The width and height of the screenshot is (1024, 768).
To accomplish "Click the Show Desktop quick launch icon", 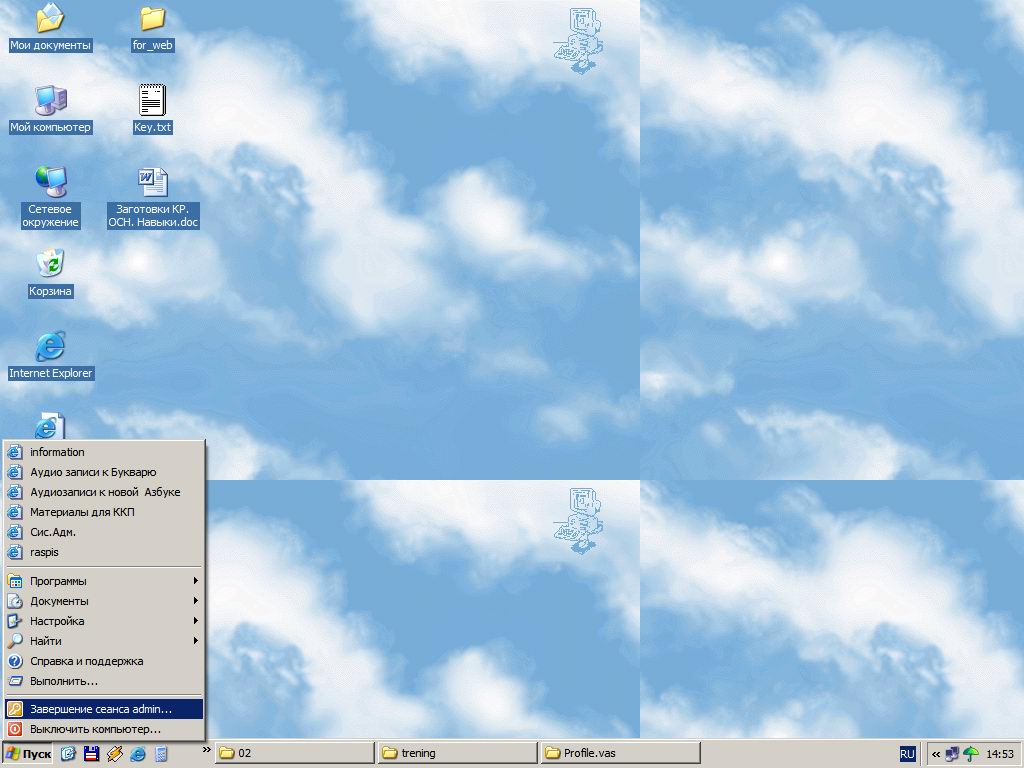I will click(x=68, y=754).
